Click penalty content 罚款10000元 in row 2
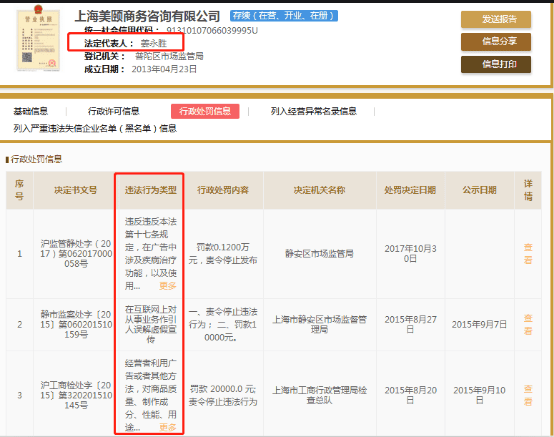554x437 pixels. 223,324
